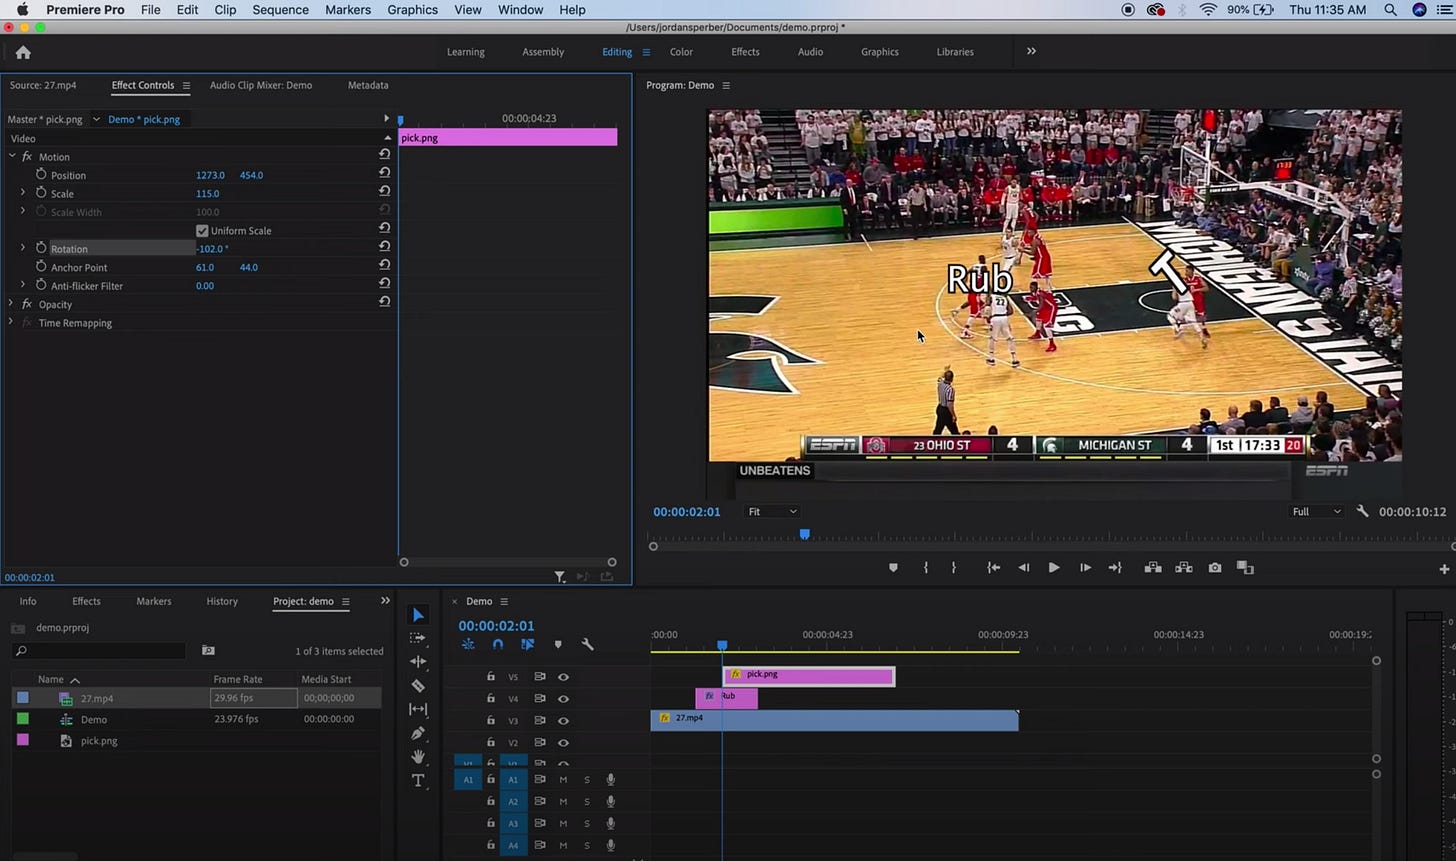1456x861 pixels.
Task: Select the Razor tool
Action: (418, 685)
